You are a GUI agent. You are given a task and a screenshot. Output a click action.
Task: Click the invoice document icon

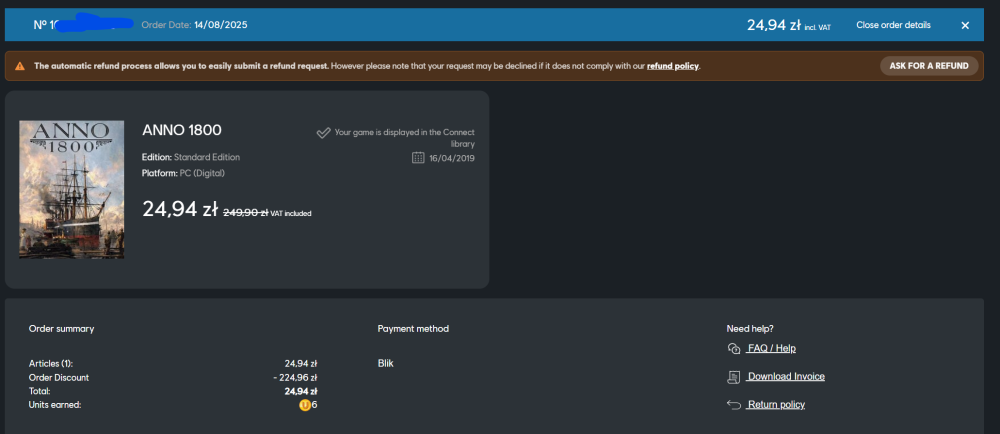click(x=733, y=377)
